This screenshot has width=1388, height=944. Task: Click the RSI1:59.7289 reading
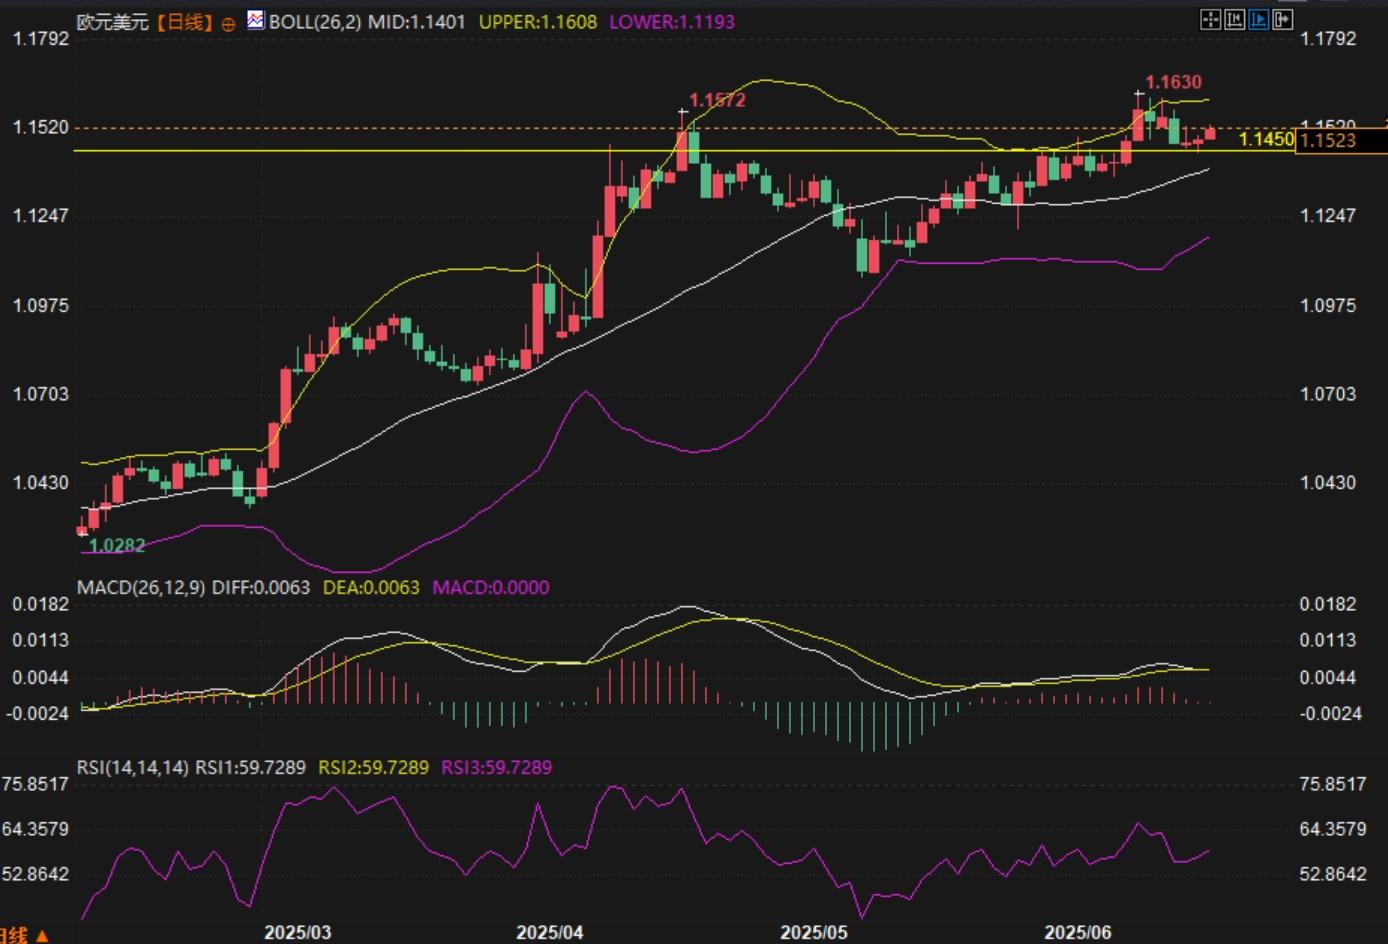[250, 767]
